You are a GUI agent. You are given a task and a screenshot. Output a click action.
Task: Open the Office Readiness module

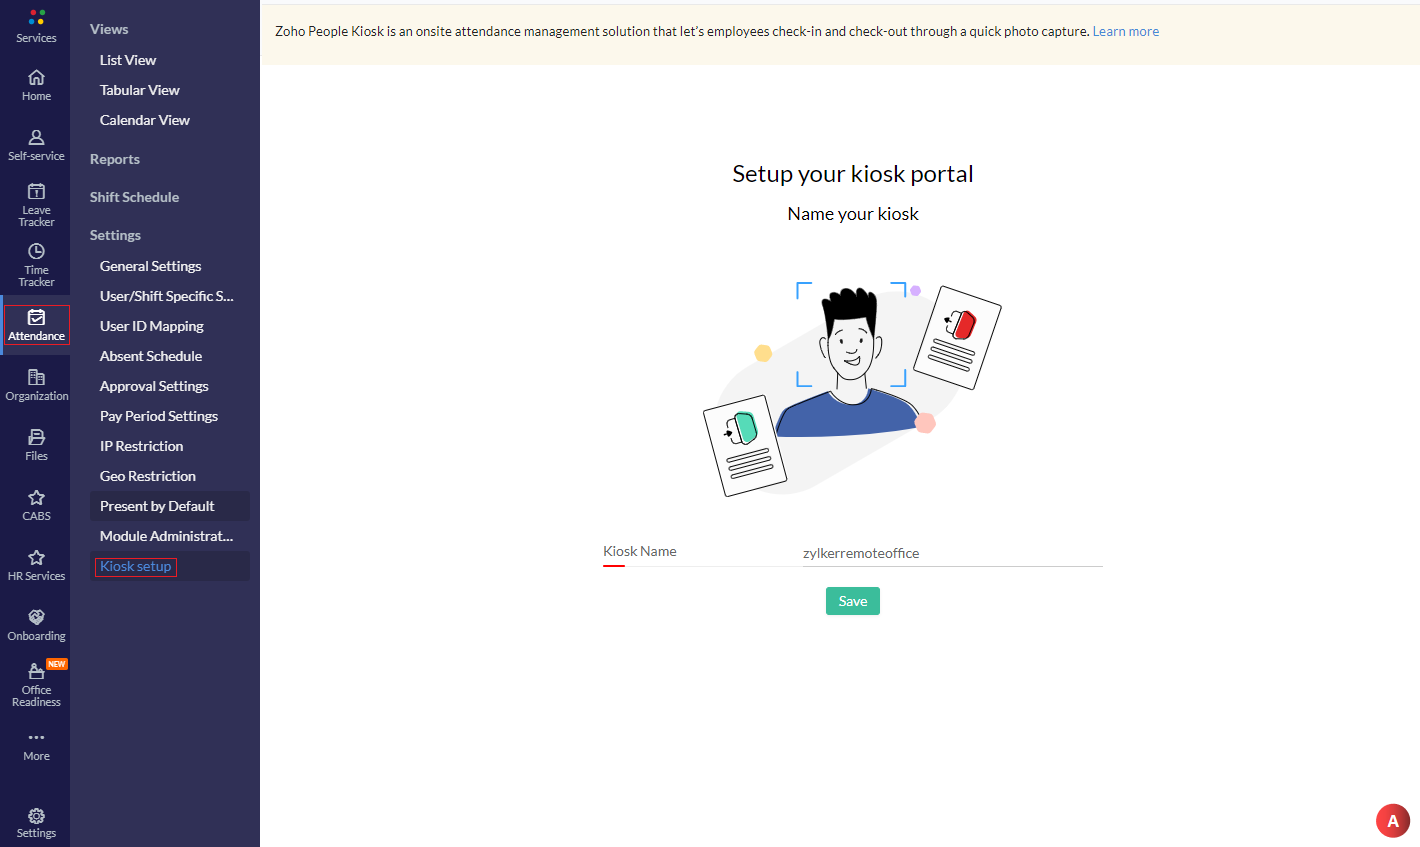point(36,685)
